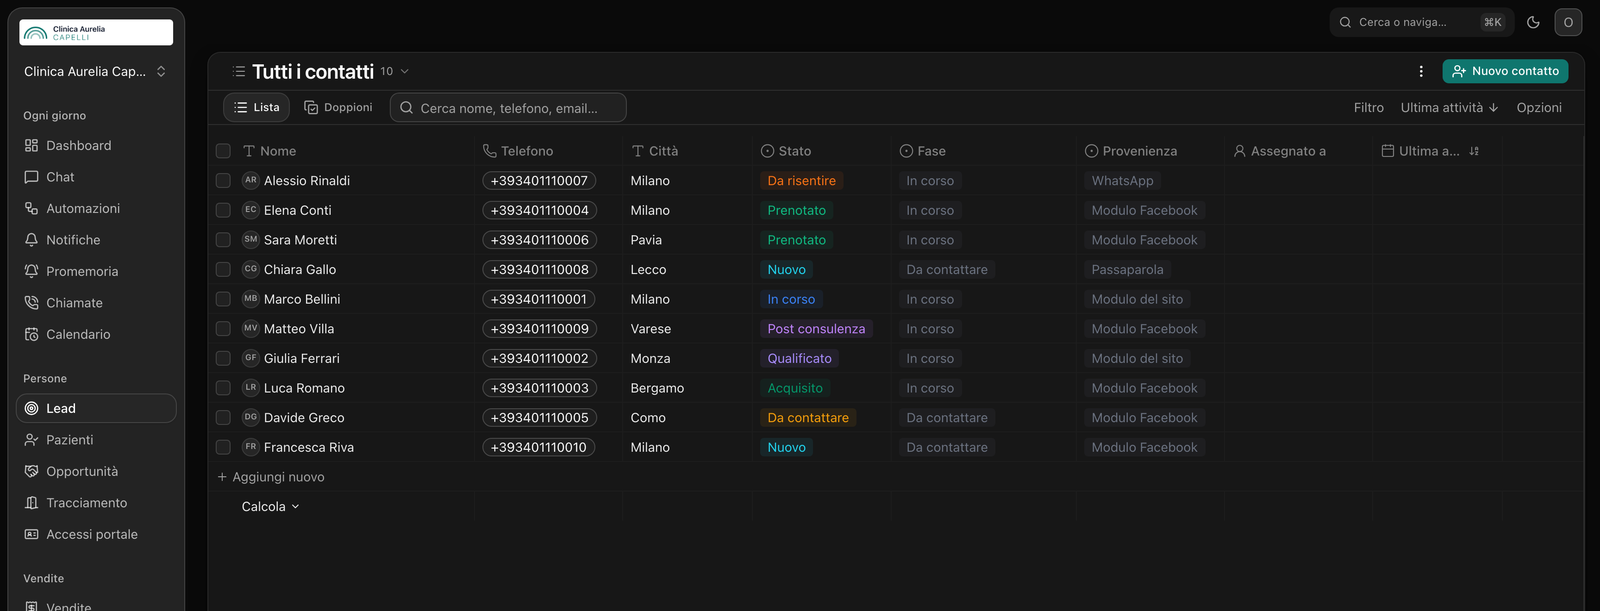
Task: Switch to Doppioni tab
Action: point(338,107)
